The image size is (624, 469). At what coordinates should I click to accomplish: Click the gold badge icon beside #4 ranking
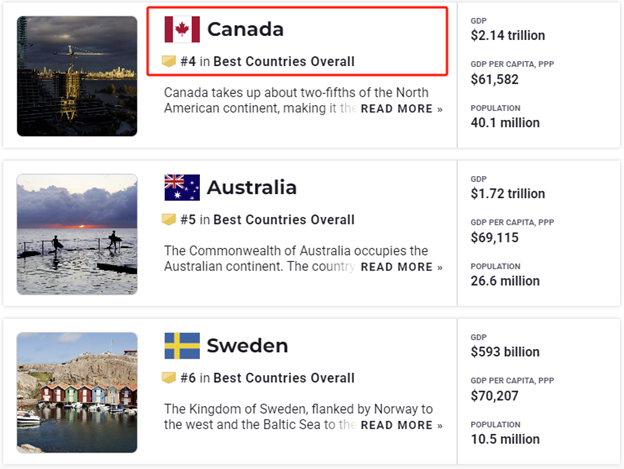pyautogui.click(x=169, y=61)
